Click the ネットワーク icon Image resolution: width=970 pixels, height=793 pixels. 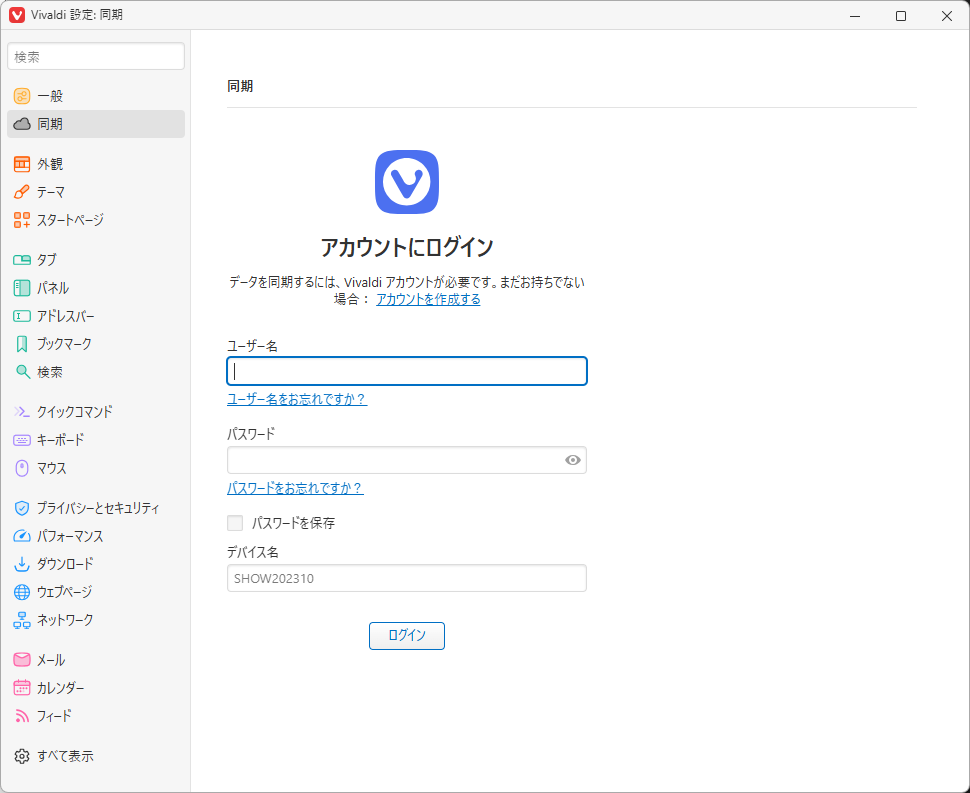pos(22,620)
